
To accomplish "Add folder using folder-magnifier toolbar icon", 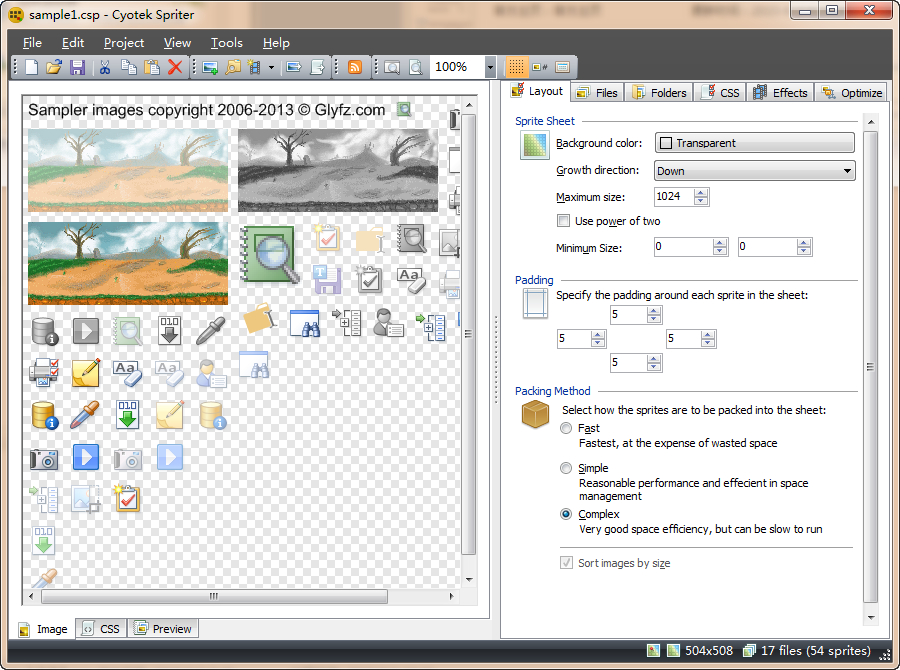I will (x=233, y=67).
